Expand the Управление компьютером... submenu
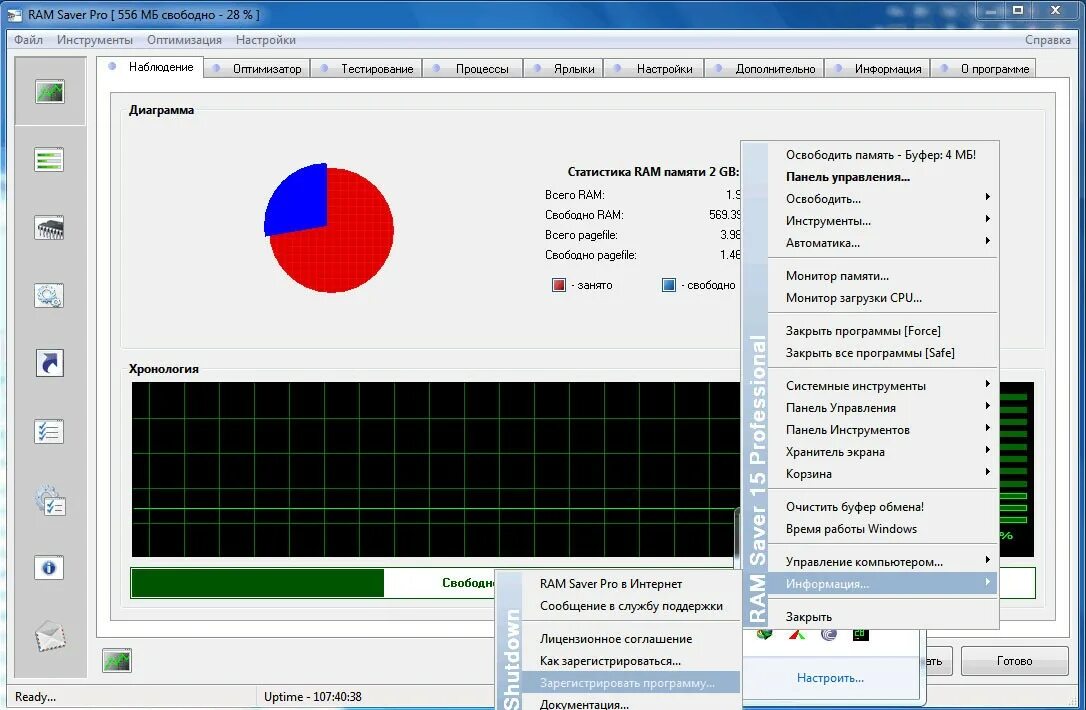 pyautogui.click(x=881, y=562)
